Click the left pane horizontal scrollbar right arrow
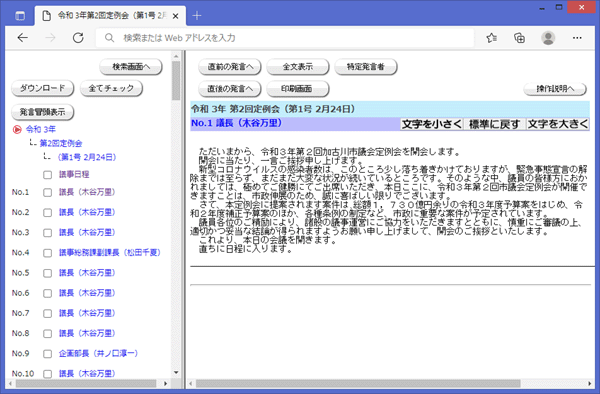Viewport: 600px width, 394px height. 165,383
